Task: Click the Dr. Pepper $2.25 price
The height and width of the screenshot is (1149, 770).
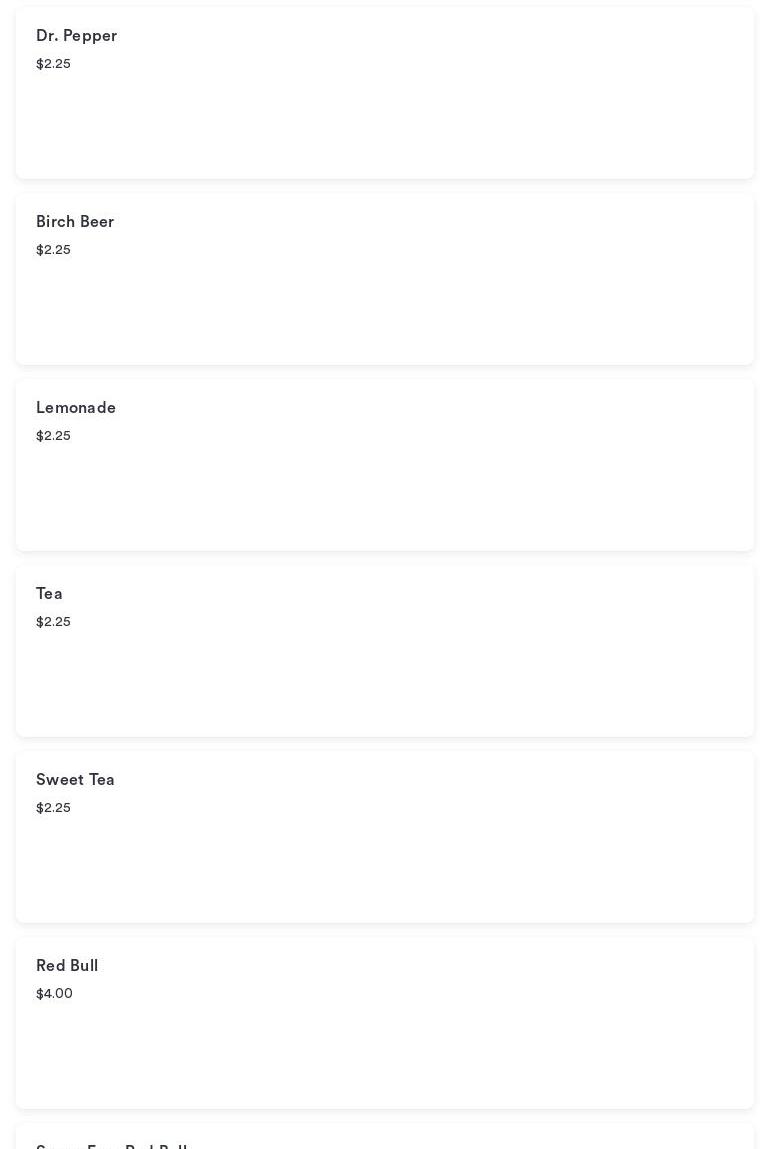Action: pyautogui.click(x=53, y=64)
